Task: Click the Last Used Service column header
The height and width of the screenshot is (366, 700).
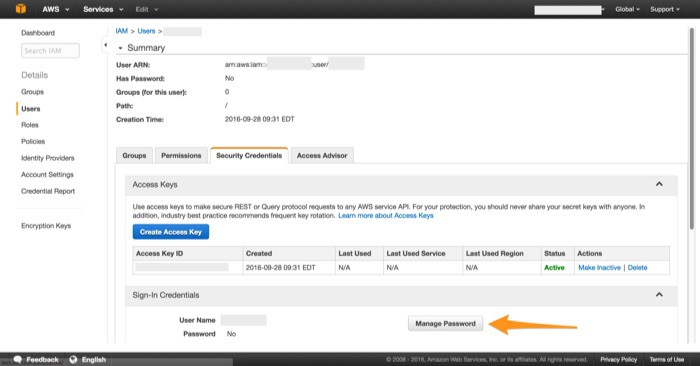Action: click(423, 253)
